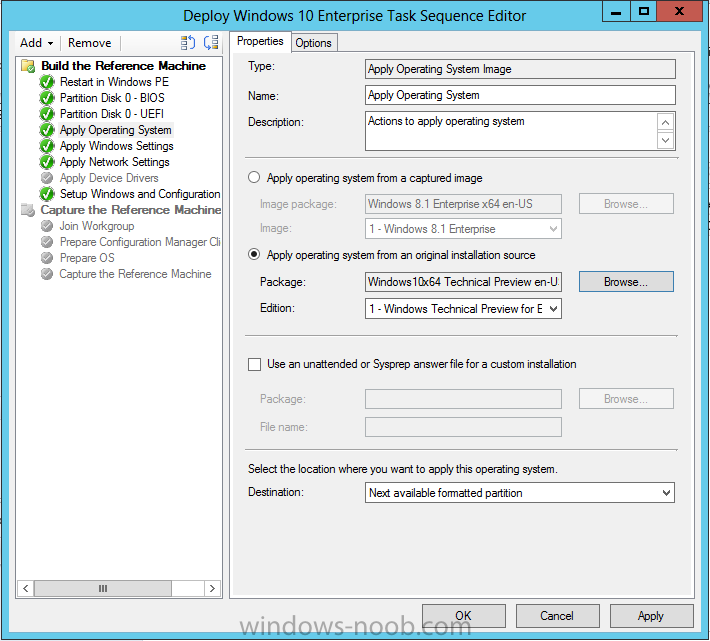Click the green check icon beside Apply Network Settings
Viewport: 710px width, 641px height.
pos(47,162)
